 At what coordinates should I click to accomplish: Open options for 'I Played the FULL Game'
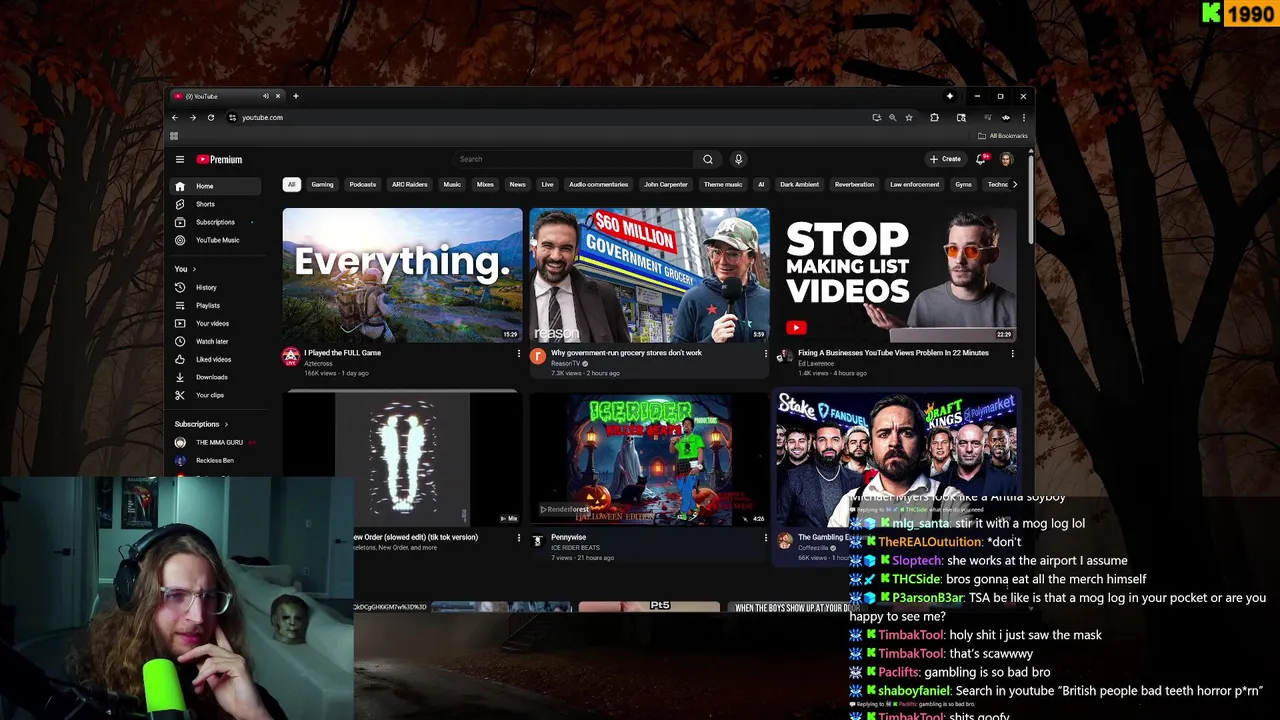[x=518, y=353]
